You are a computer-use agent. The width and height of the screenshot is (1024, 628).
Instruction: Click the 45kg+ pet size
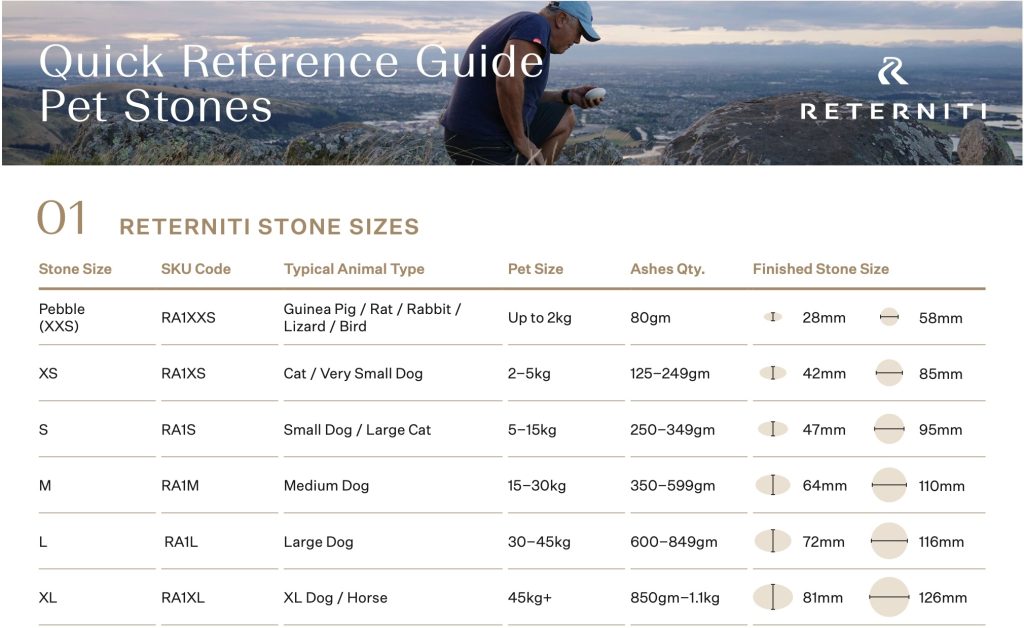[x=530, y=597]
